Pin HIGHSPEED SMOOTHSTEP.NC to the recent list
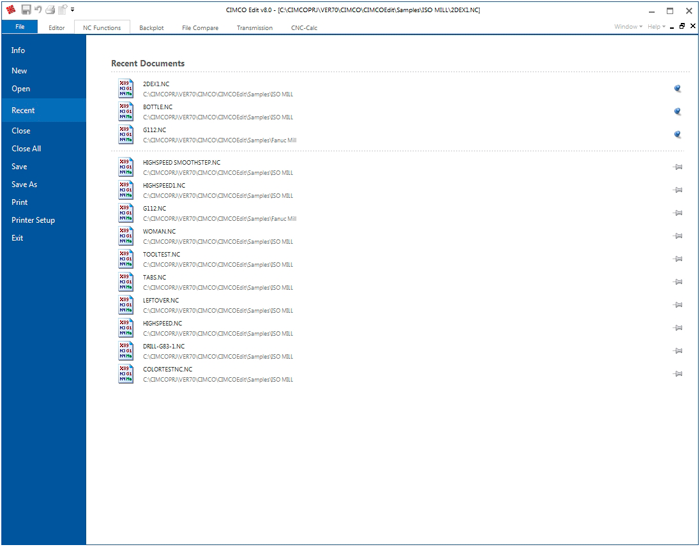Image resolution: width=700 pixels, height=547 pixels. [678, 167]
